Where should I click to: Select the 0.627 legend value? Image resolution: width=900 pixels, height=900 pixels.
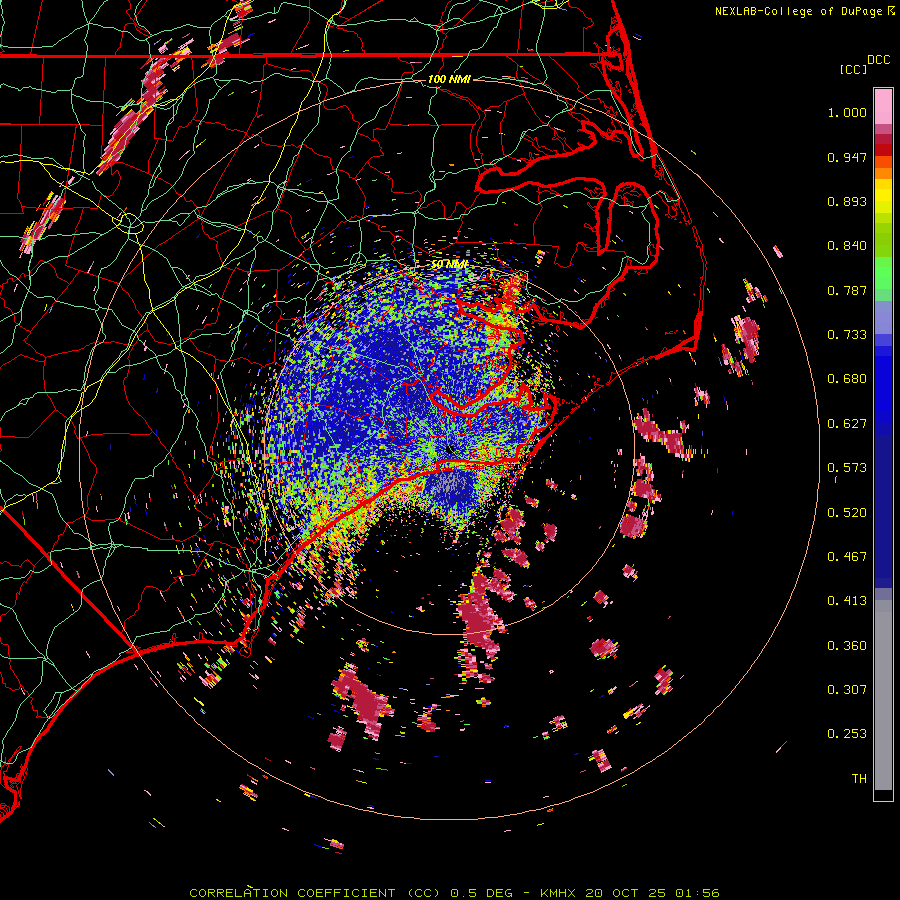tap(847, 424)
